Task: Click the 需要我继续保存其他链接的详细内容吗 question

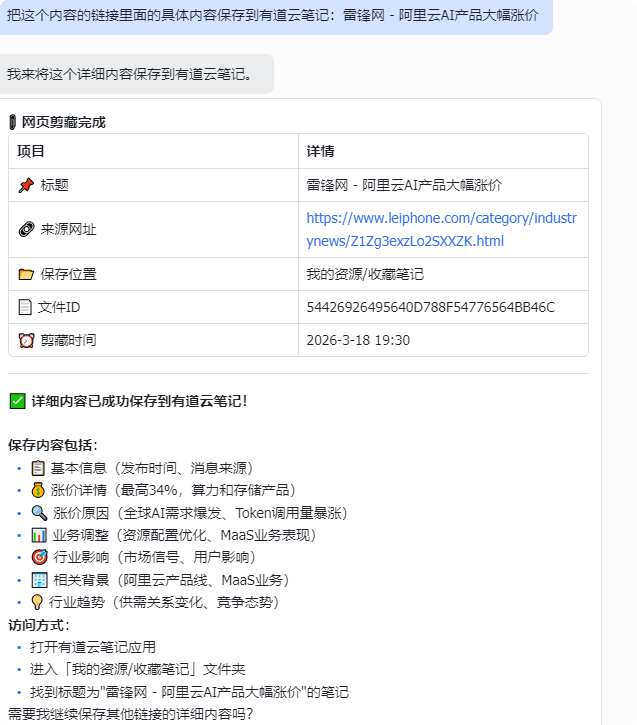Action: point(131,713)
